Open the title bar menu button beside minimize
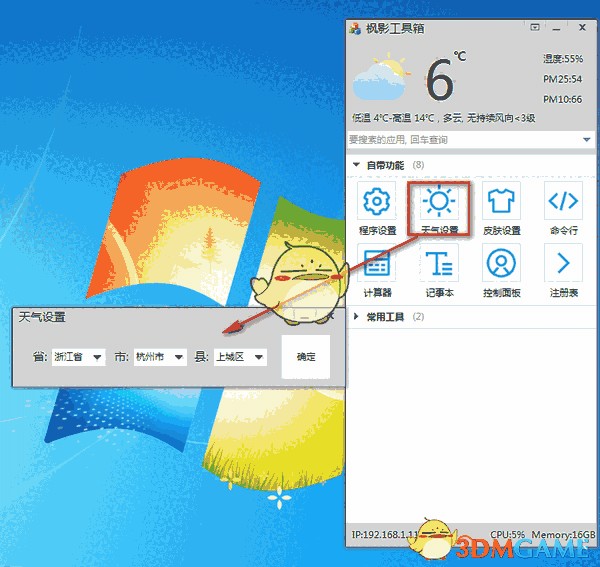This screenshot has width=600, height=567. 535,28
